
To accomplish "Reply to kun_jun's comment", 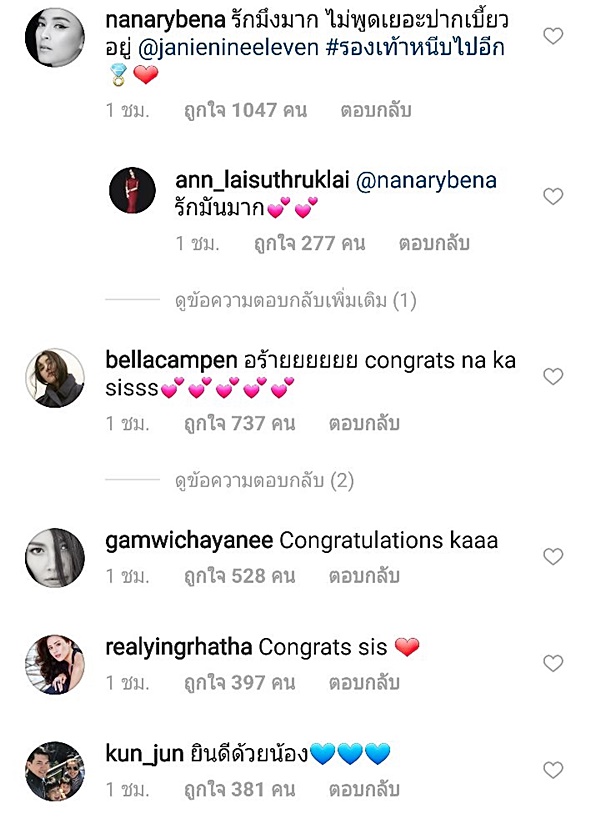I will click(364, 790).
